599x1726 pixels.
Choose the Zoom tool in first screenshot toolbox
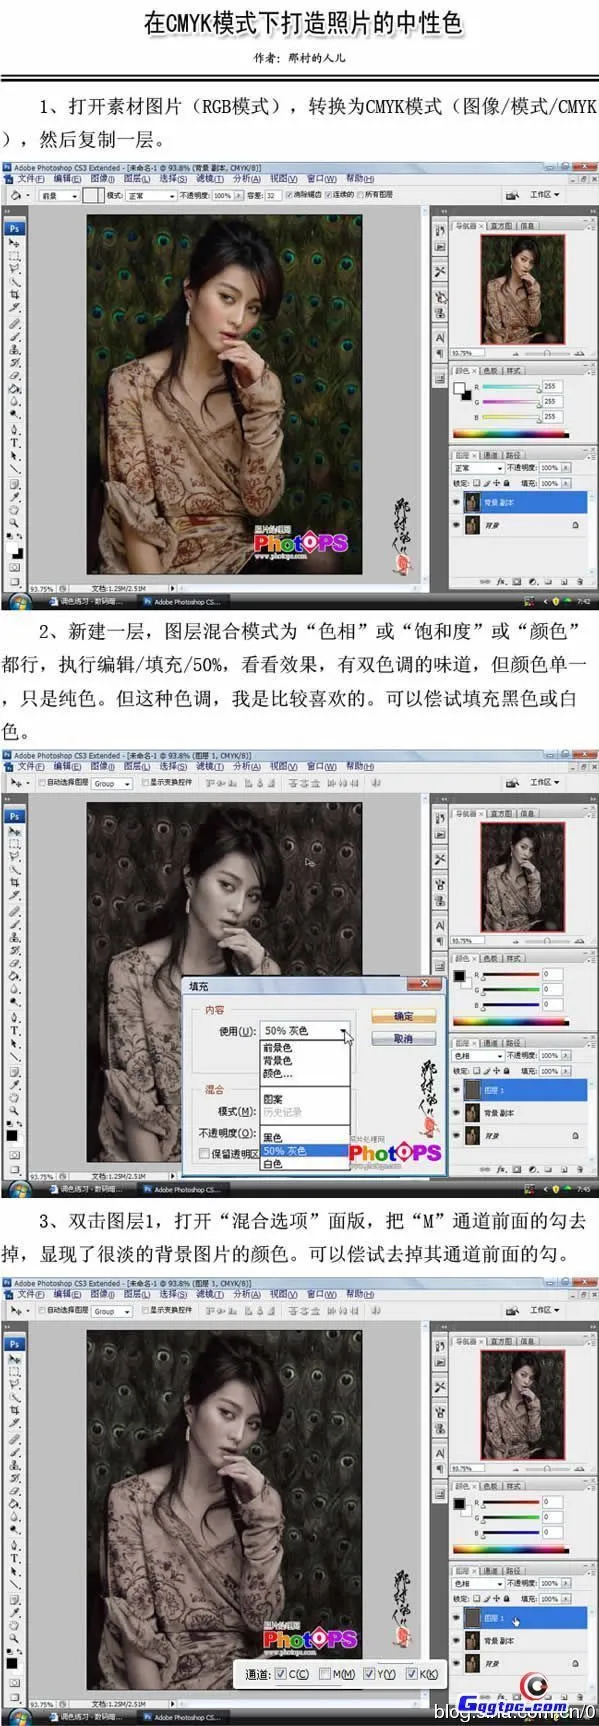[14, 521]
